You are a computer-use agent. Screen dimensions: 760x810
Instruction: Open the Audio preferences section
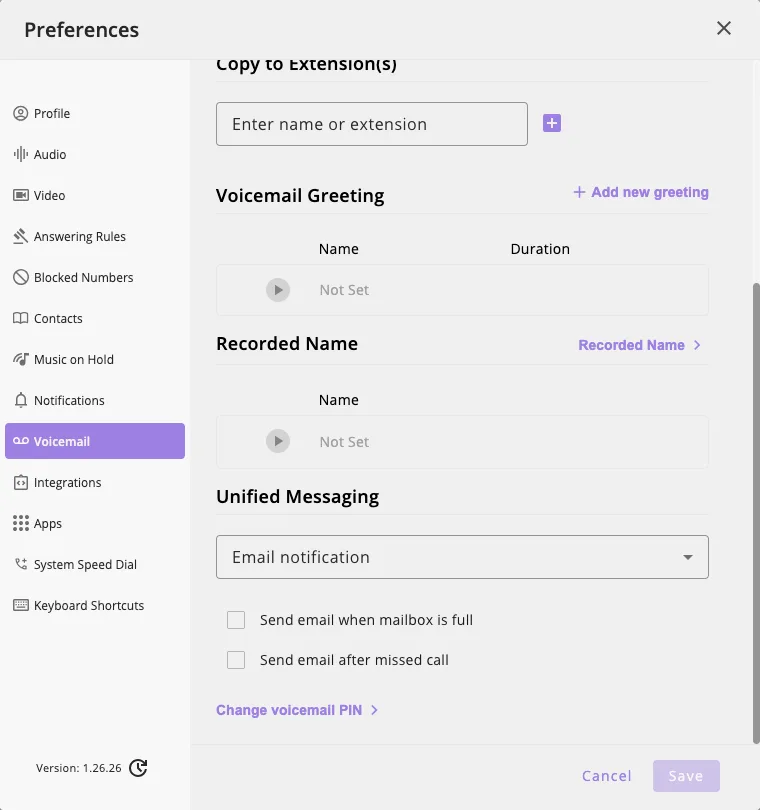(95, 154)
